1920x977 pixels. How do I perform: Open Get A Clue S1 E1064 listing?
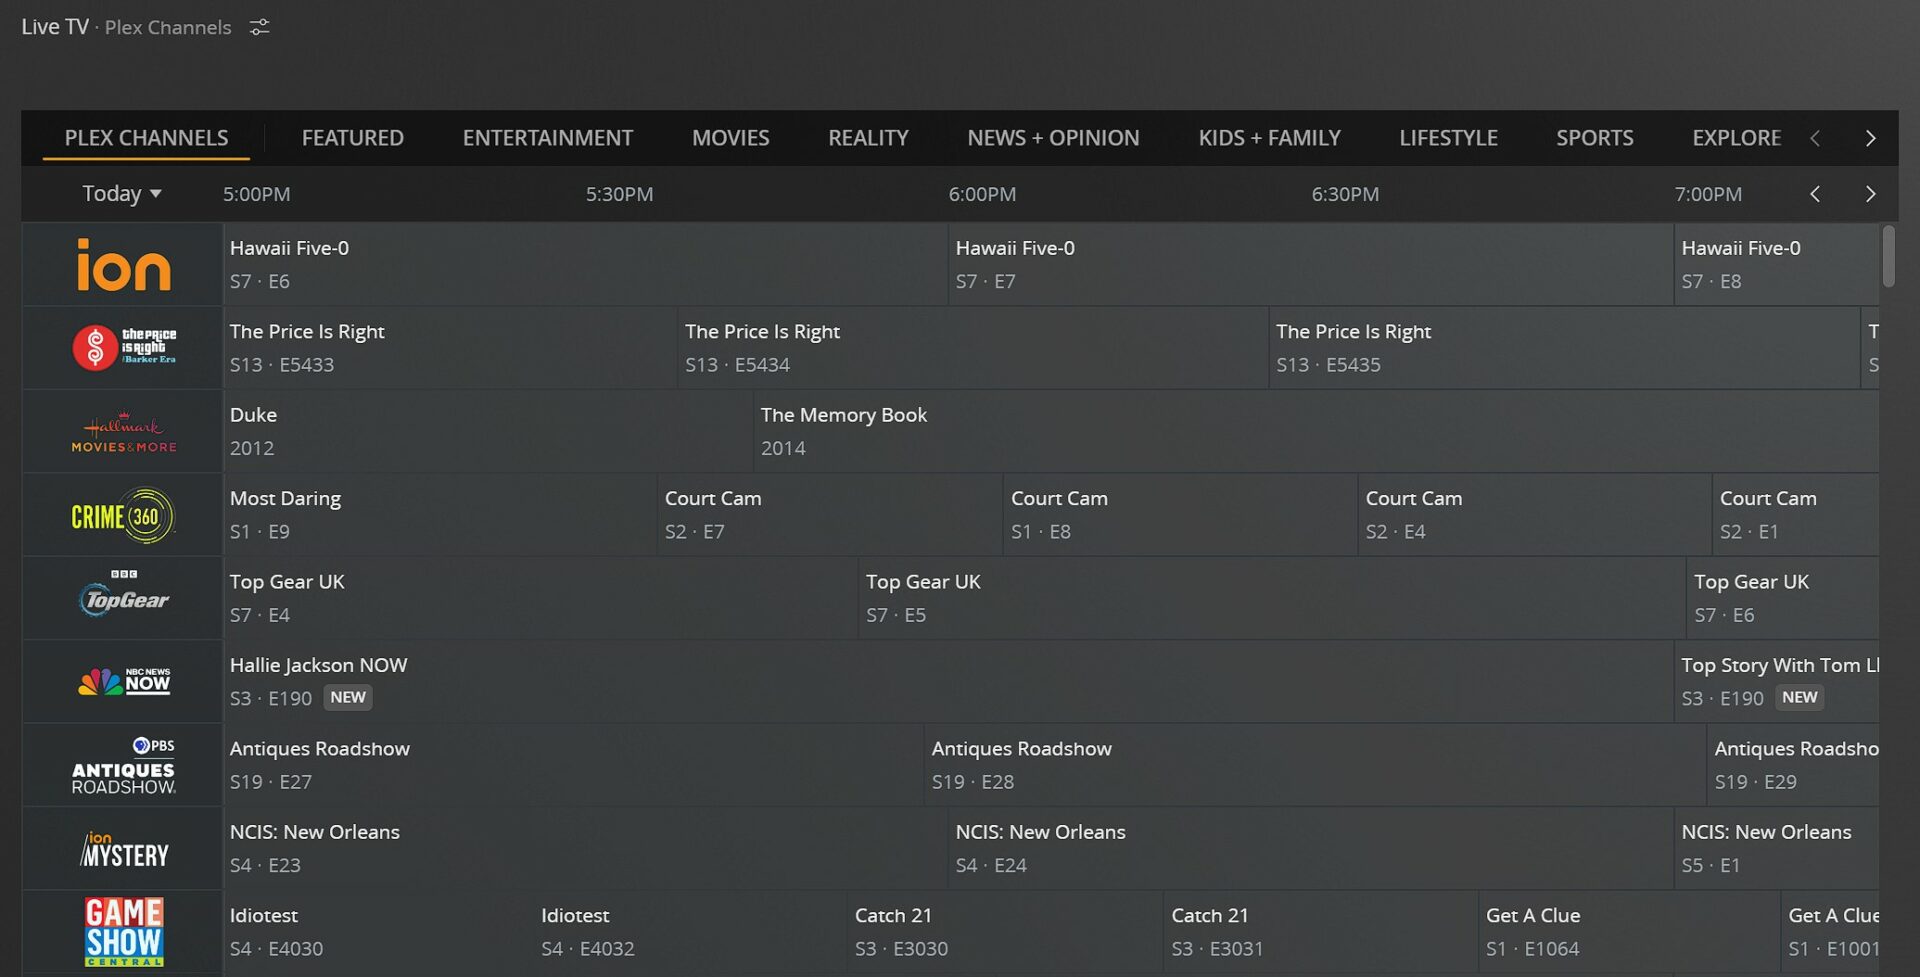(1629, 932)
